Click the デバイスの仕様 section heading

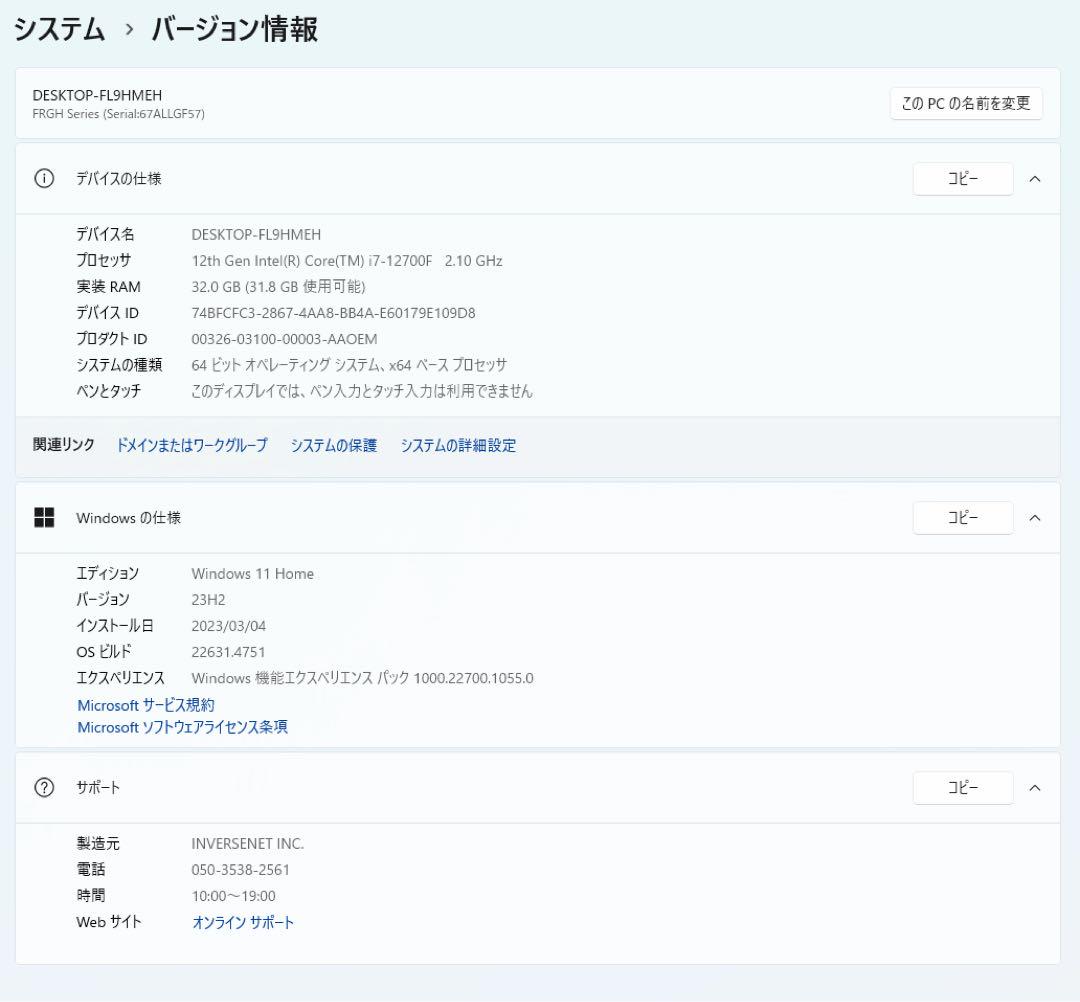tap(118, 179)
